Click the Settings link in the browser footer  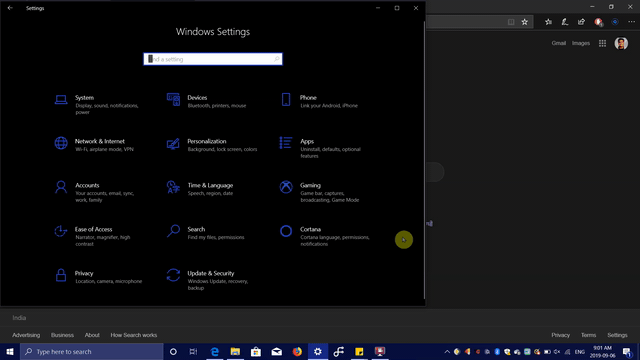(617, 335)
